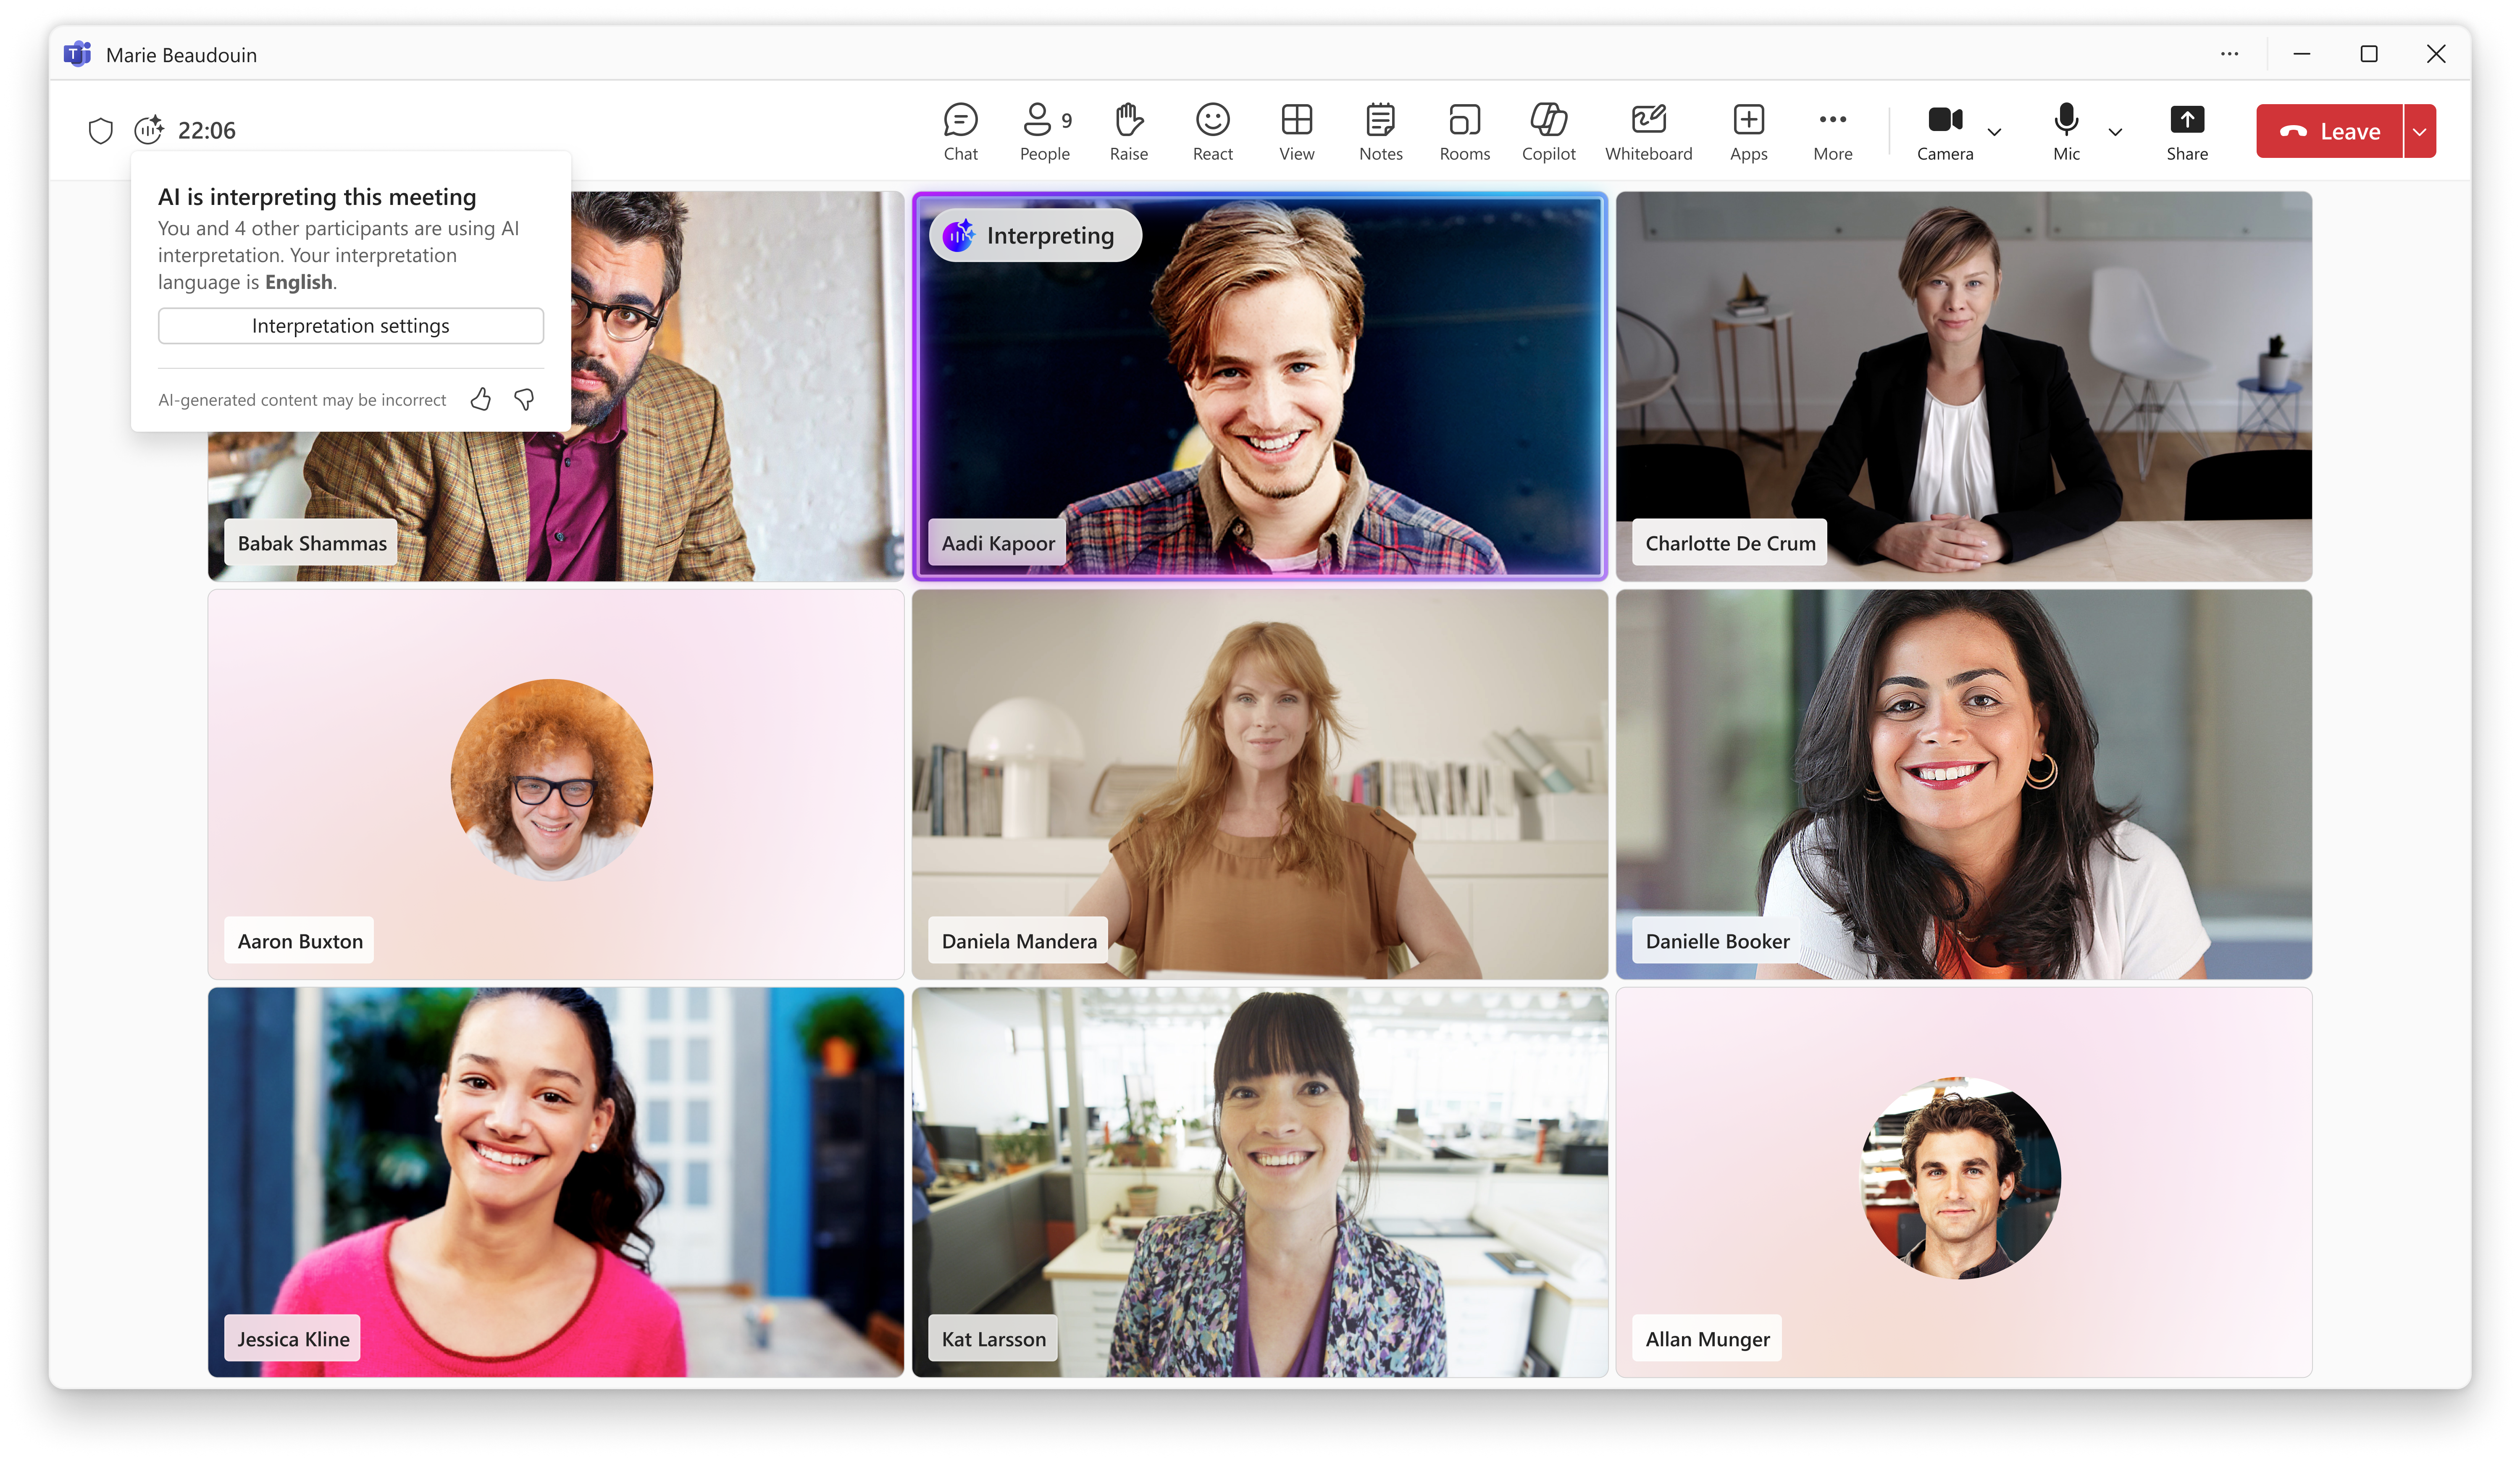
Task: Show the People participants list
Action: pos(1044,131)
